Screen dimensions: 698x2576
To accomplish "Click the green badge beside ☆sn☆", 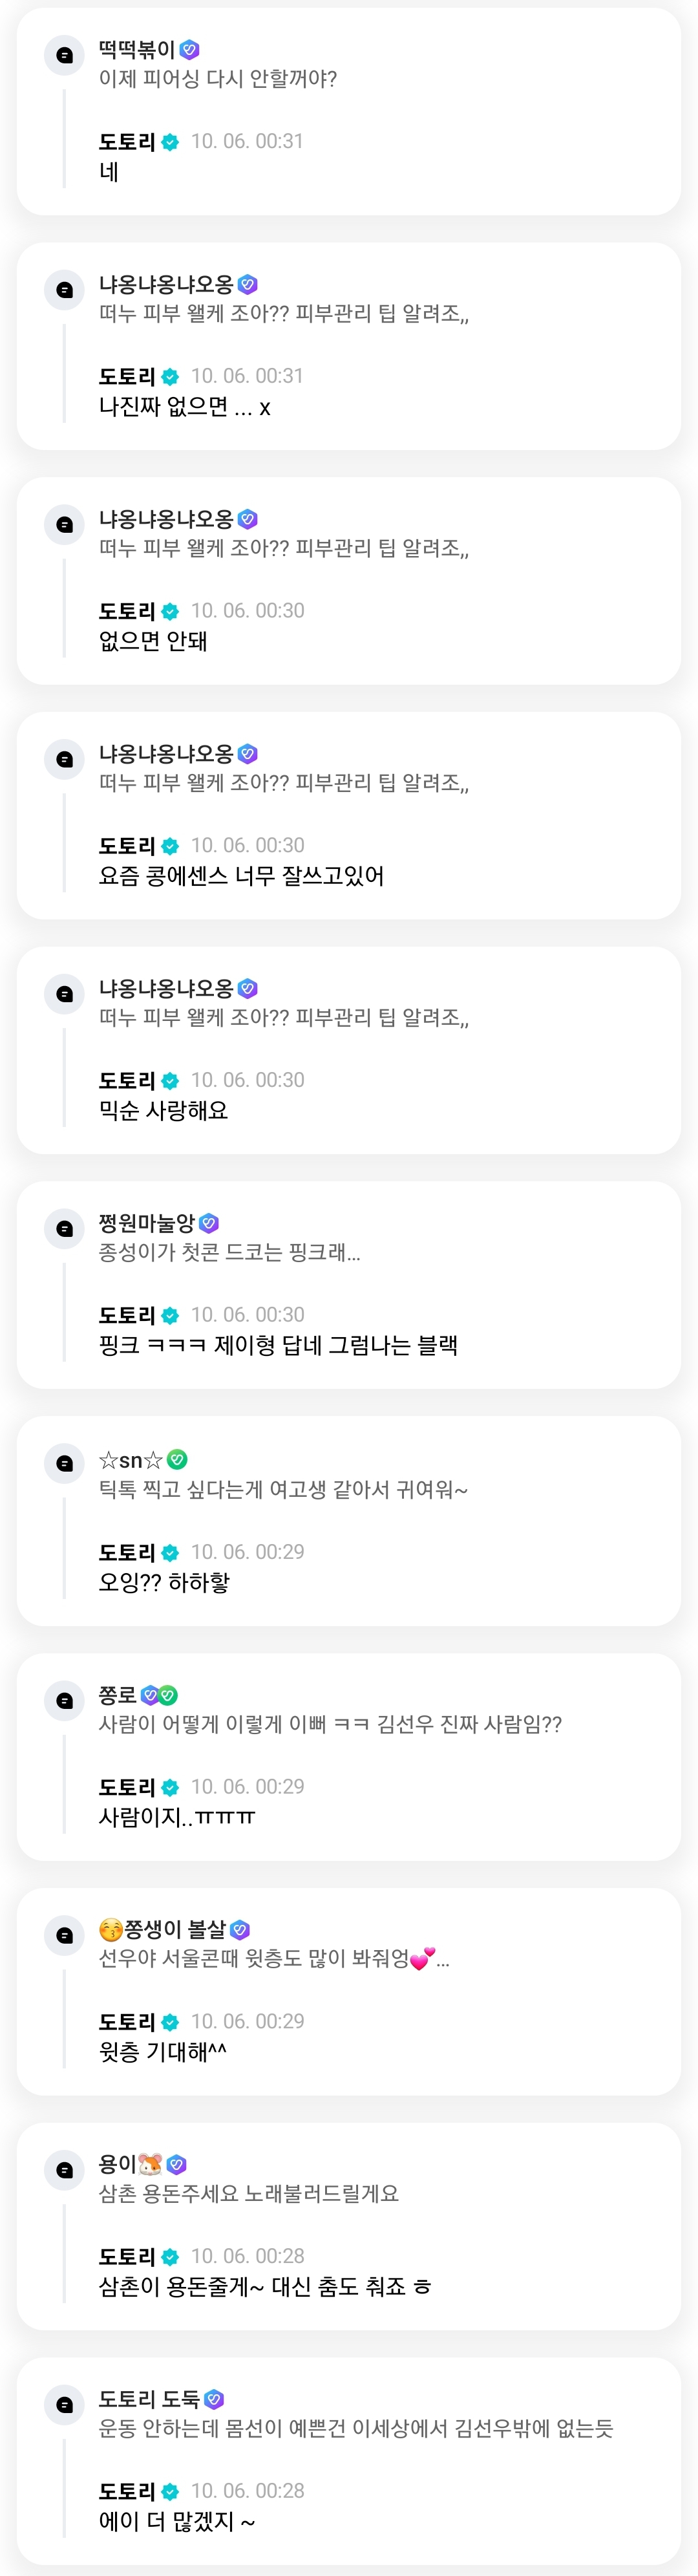I will pyautogui.click(x=177, y=1459).
